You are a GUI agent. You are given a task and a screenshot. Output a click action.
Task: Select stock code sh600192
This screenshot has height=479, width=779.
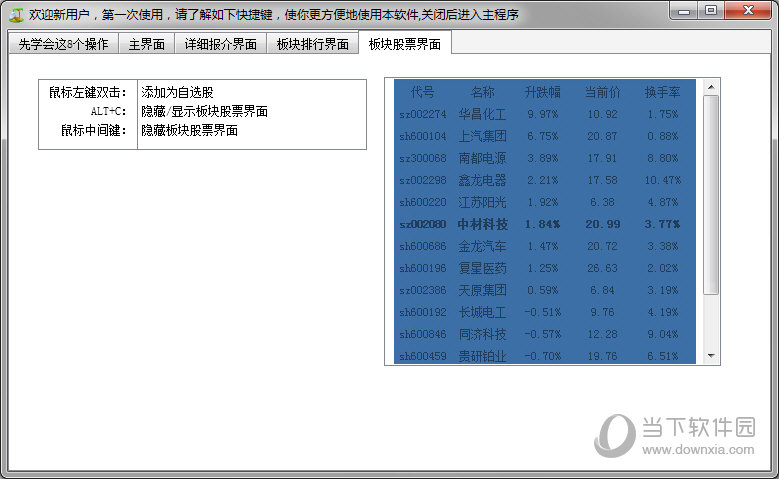click(423, 312)
